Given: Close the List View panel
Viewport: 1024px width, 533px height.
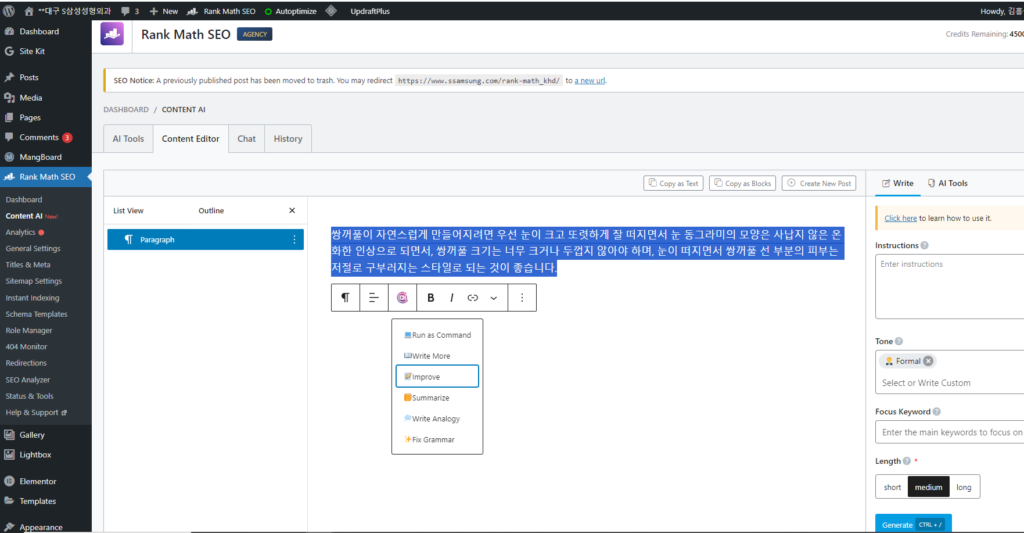Looking at the screenshot, I should (x=292, y=210).
